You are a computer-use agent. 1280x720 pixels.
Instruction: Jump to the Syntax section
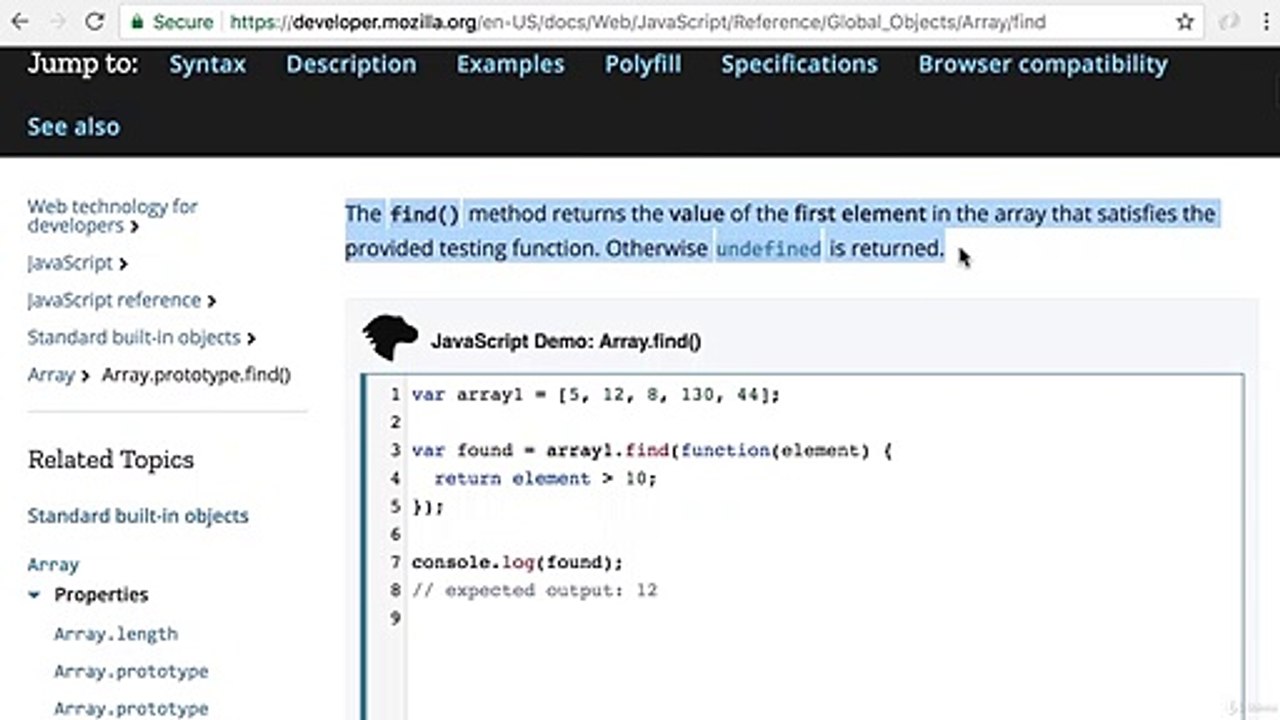pyautogui.click(x=207, y=64)
